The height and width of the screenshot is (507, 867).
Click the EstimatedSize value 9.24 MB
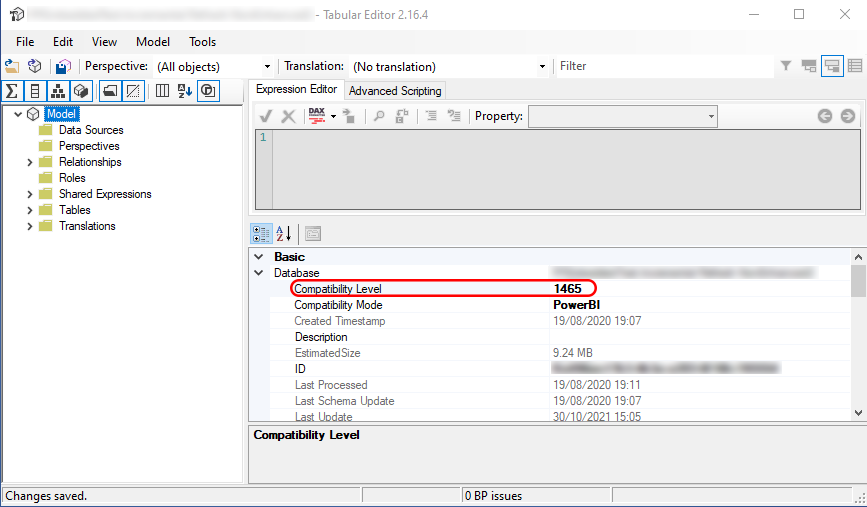pos(572,353)
